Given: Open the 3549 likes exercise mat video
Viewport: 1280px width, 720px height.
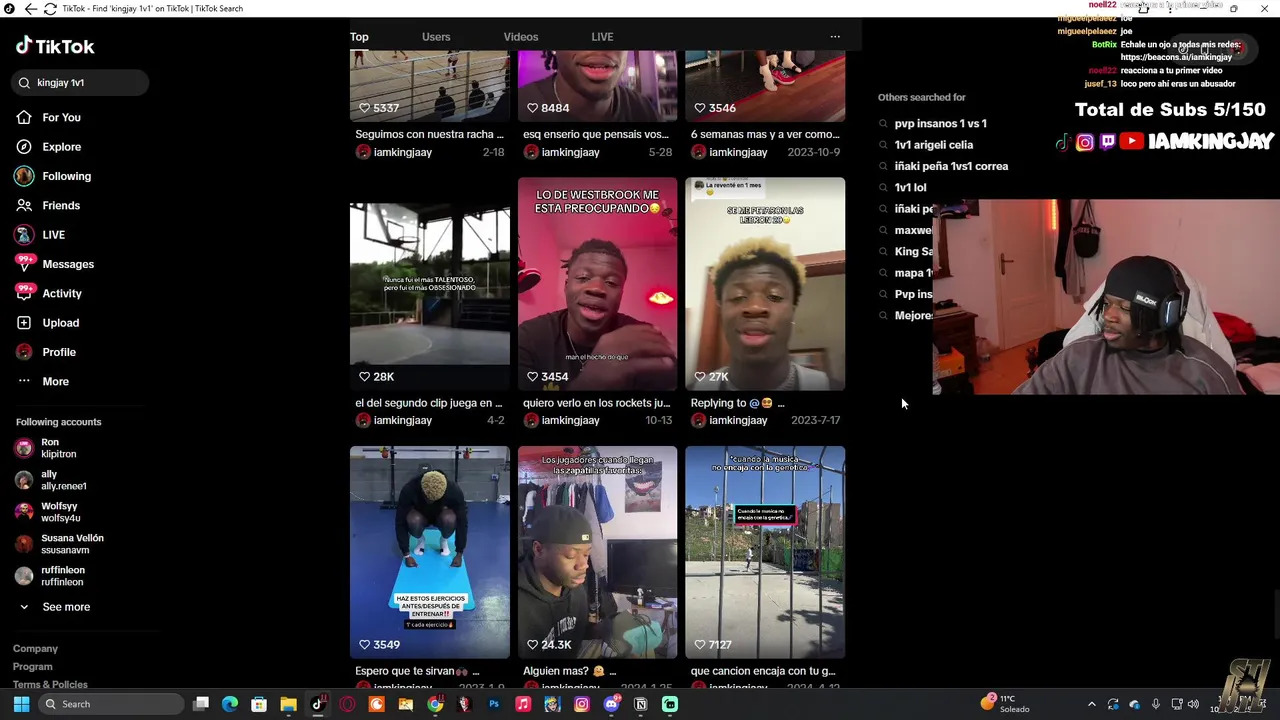Looking at the screenshot, I should (x=430, y=552).
